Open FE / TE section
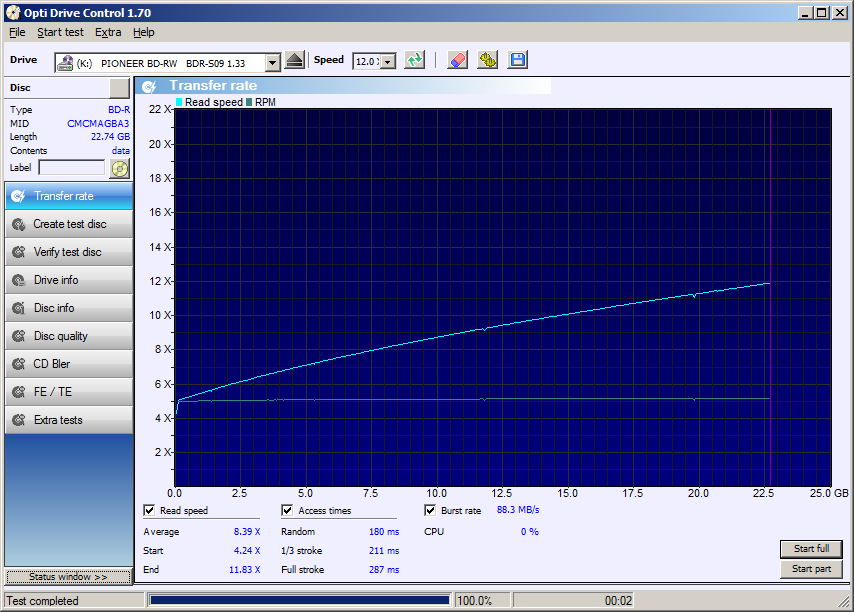Image resolution: width=854 pixels, height=612 pixels. click(x=69, y=392)
